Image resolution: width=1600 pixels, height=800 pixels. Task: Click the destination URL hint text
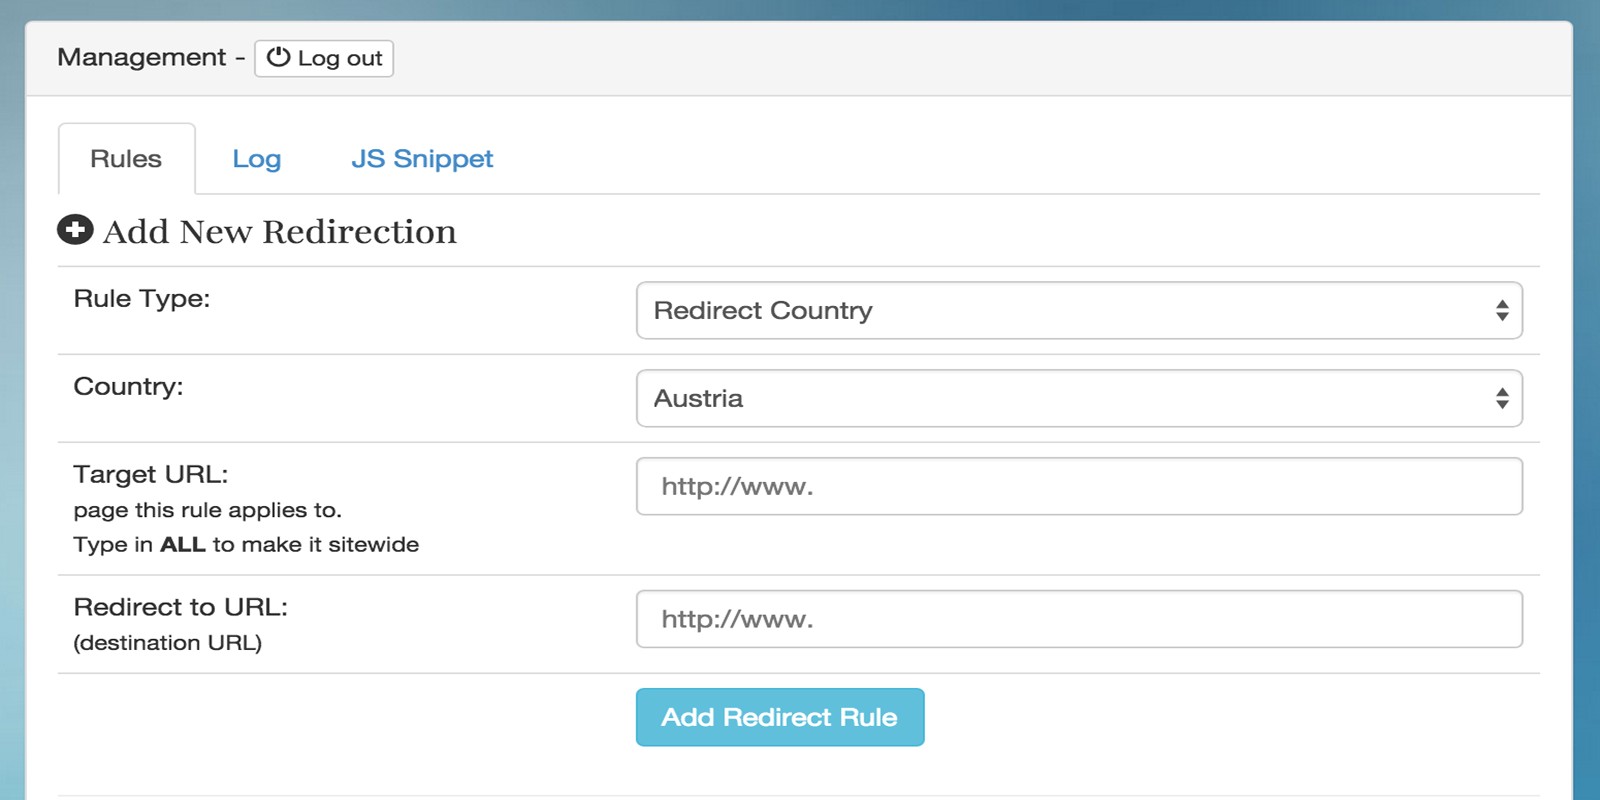[x=168, y=643]
